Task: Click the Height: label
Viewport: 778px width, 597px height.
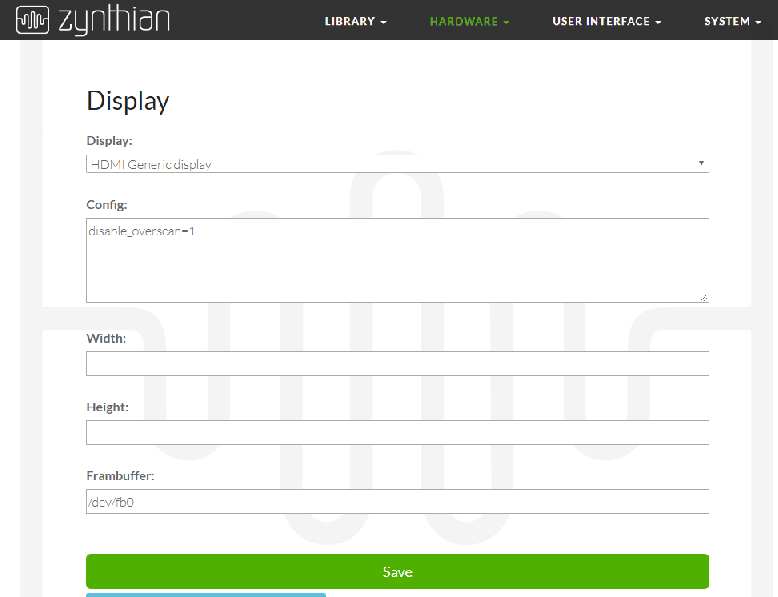Action: (x=108, y=407)
